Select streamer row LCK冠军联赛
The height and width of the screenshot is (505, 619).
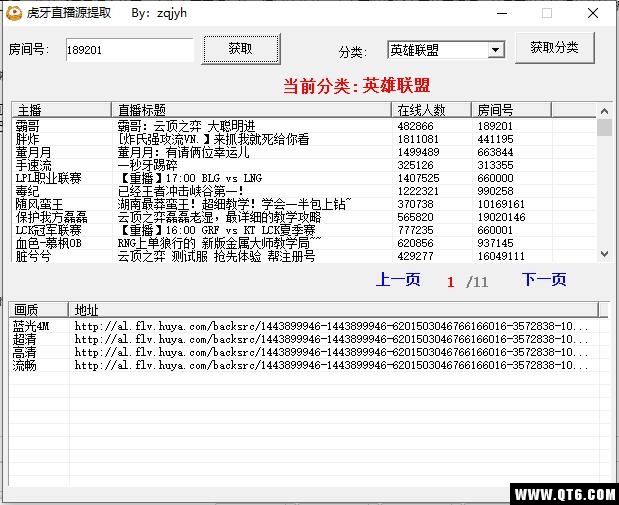click(x=304, y=231)
